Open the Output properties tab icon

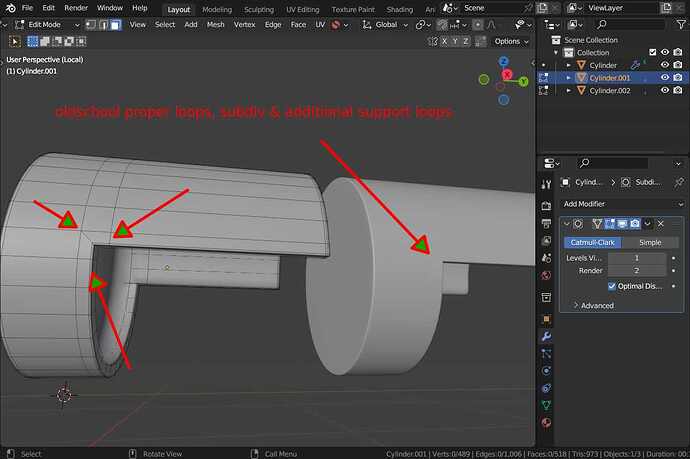coord(546,224)
